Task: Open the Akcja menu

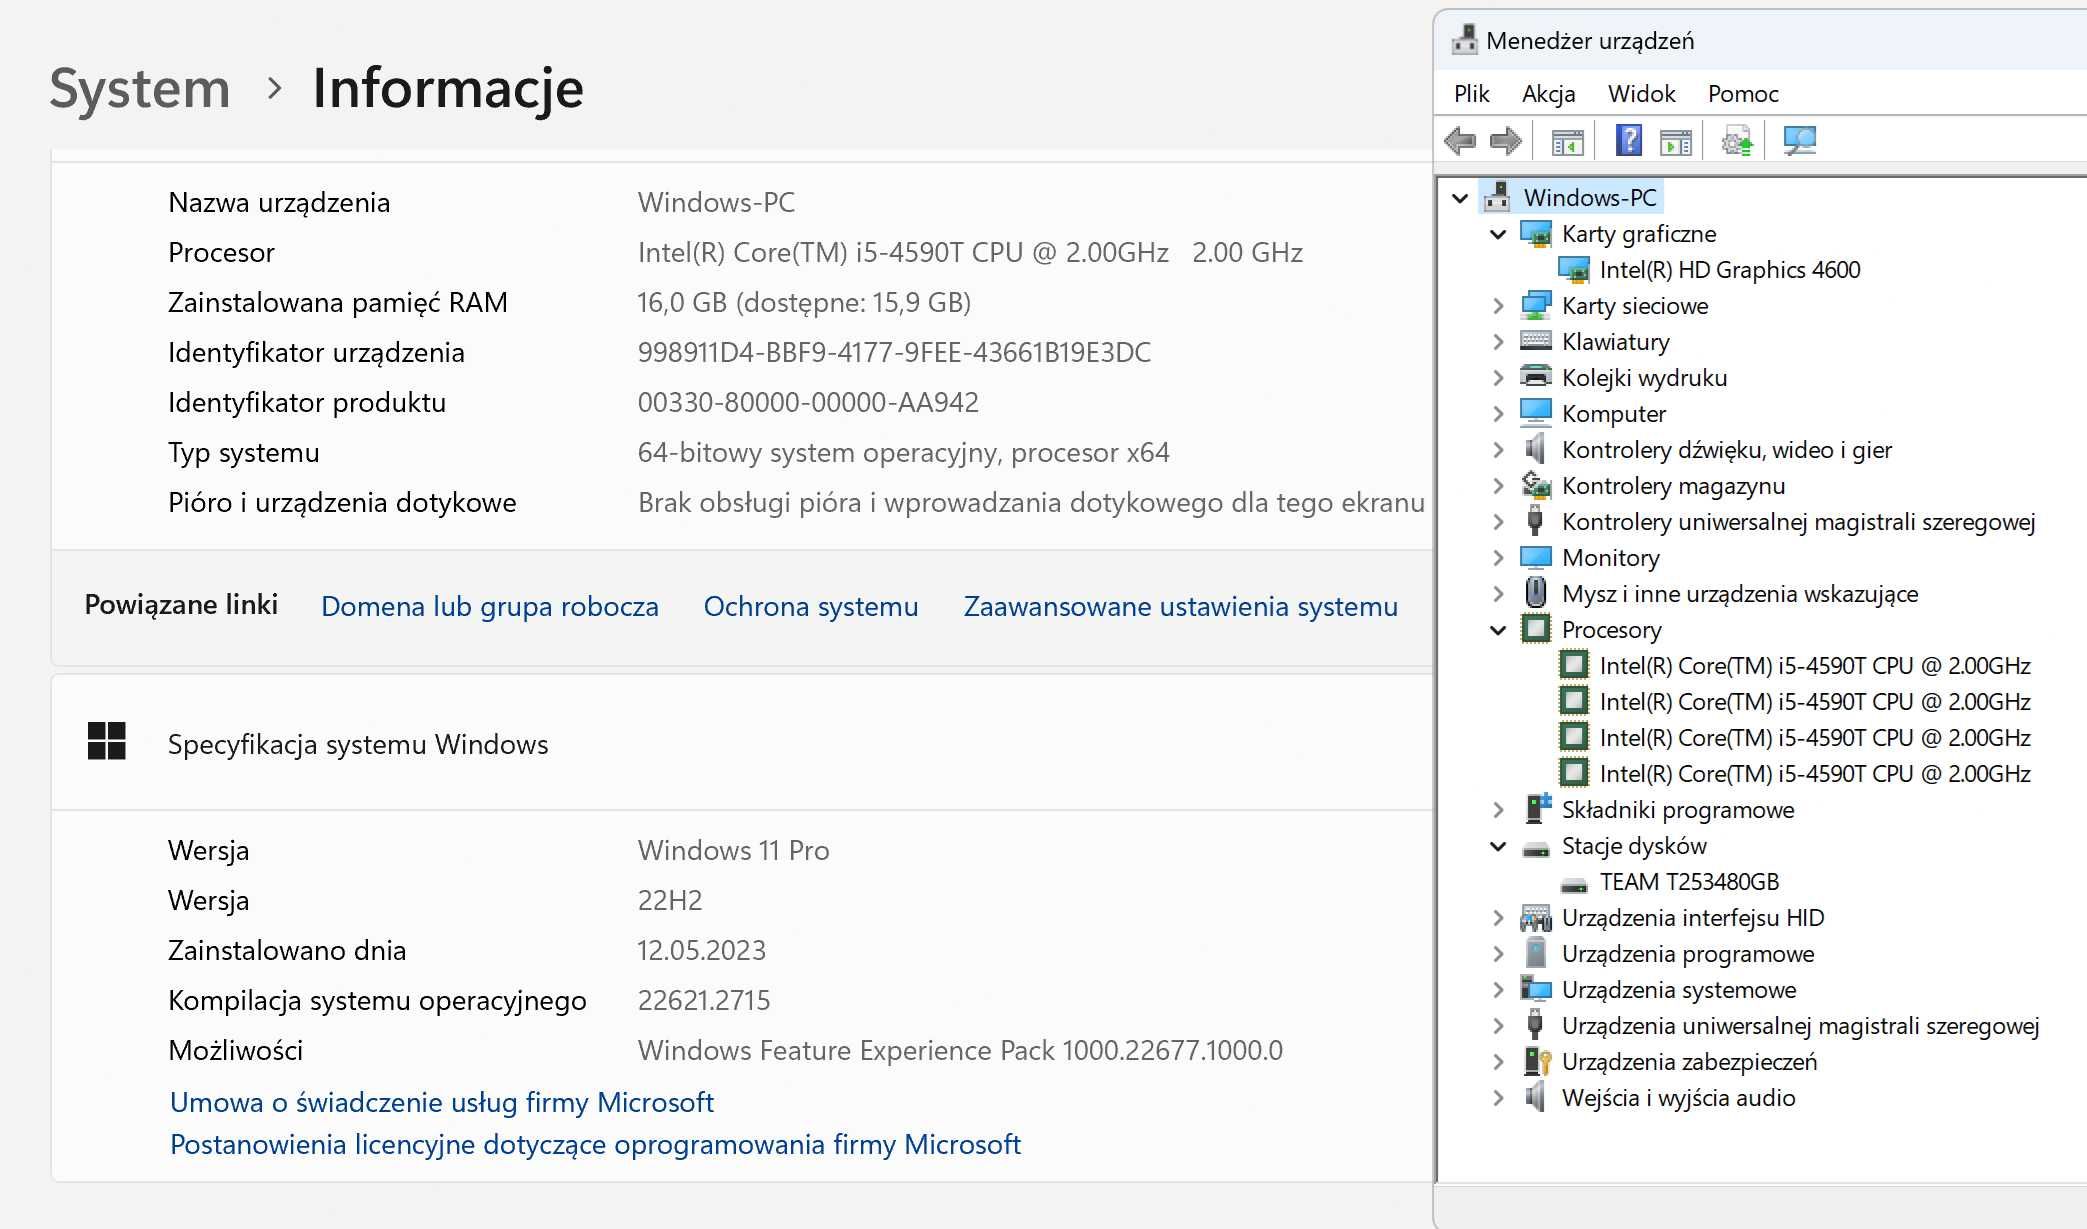Action: coord(1548,94)
